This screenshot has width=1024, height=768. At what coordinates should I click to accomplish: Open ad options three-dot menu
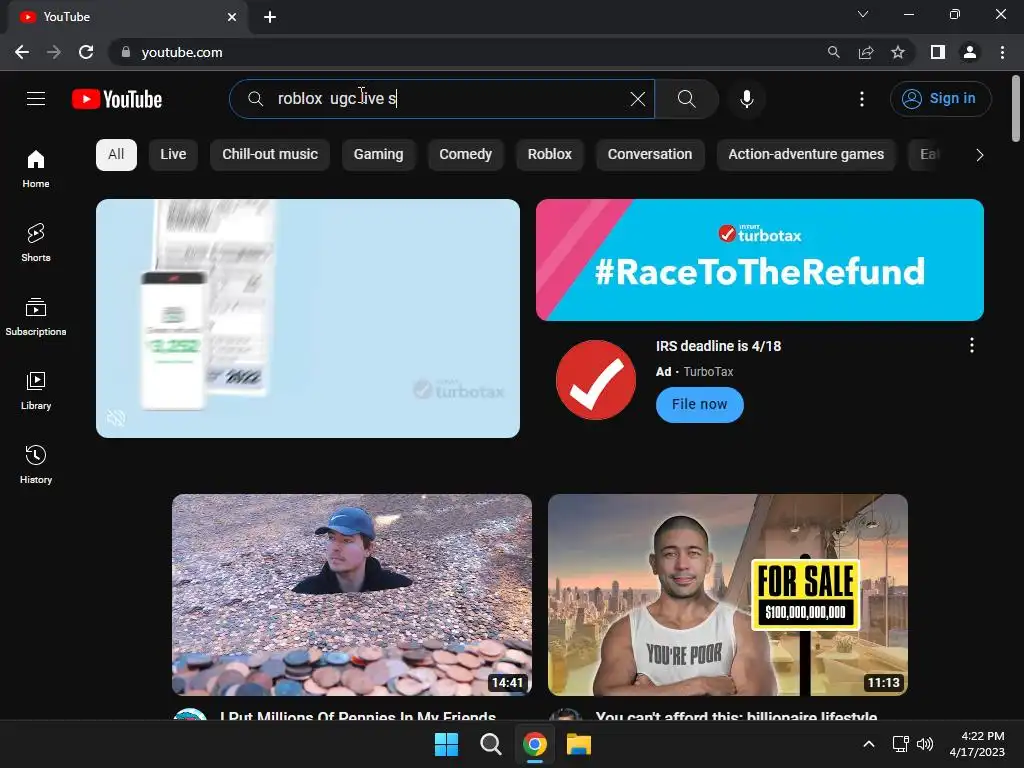pos(972,345)
